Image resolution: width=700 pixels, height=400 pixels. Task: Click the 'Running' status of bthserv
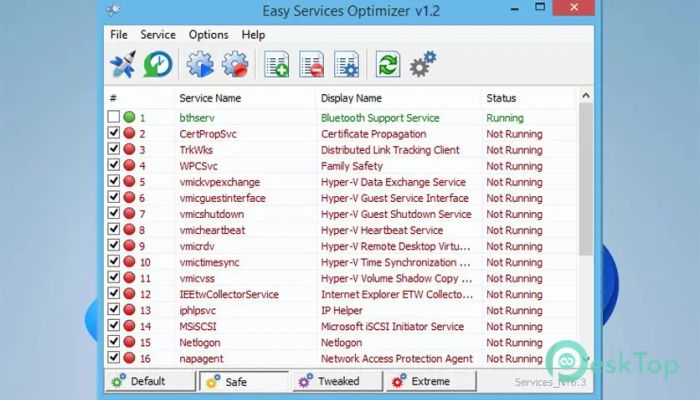pyautogui.click(x=505, y=118)
